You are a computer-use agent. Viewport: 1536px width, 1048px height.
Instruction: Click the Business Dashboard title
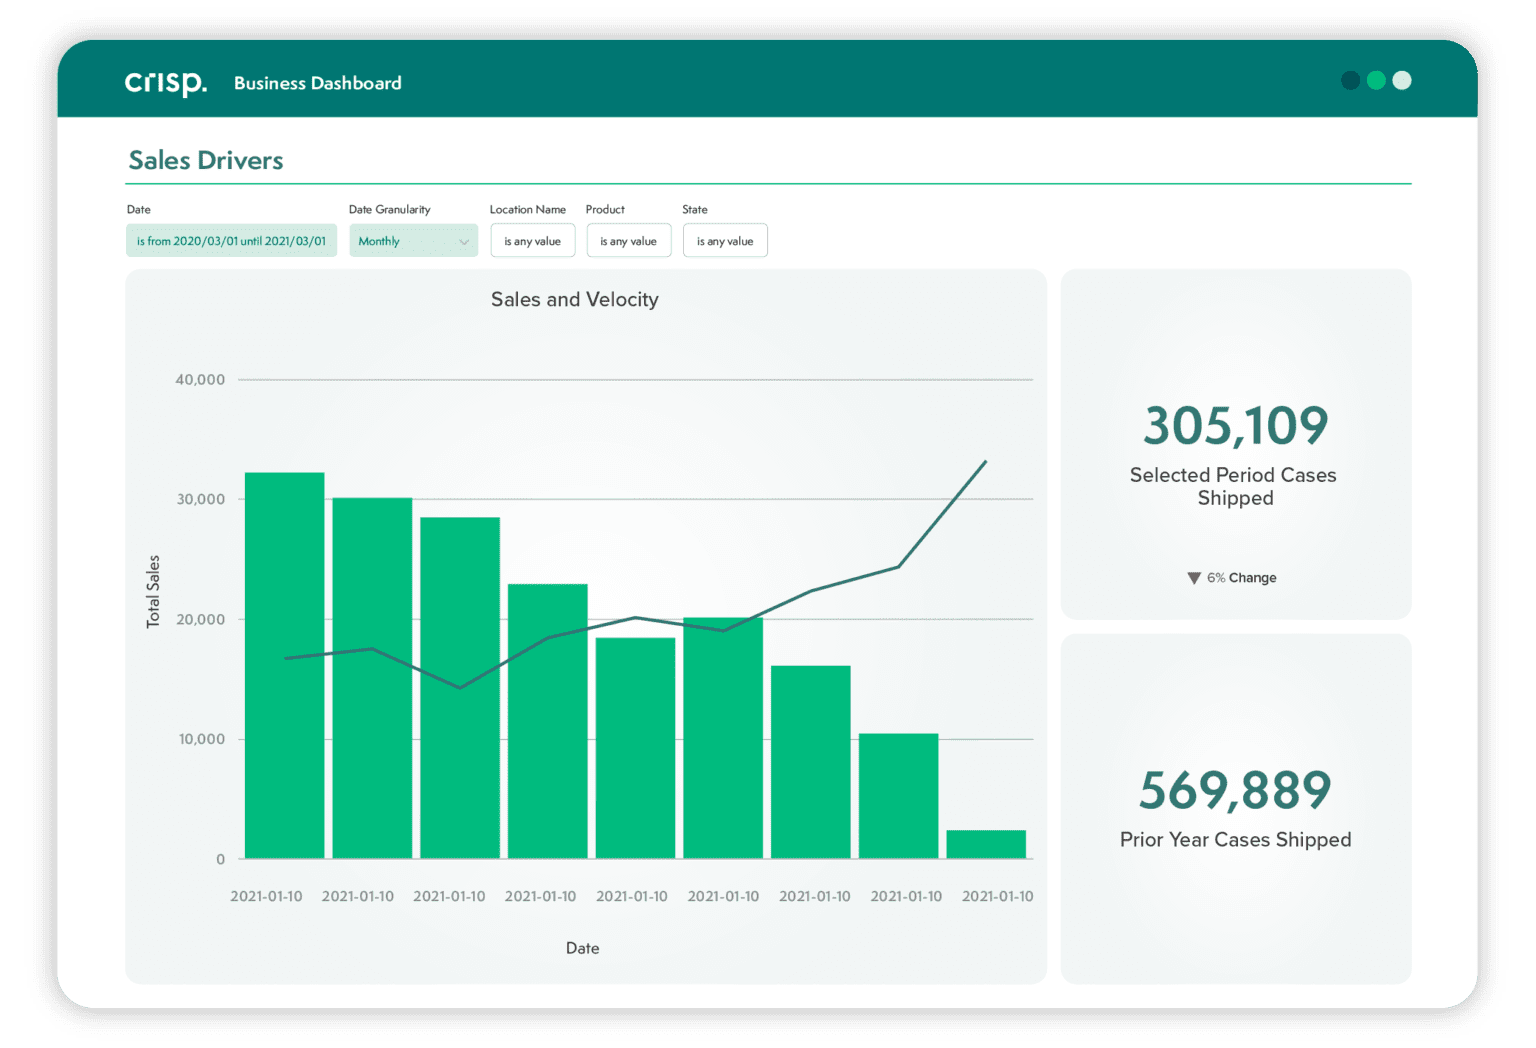click(317, 83)
